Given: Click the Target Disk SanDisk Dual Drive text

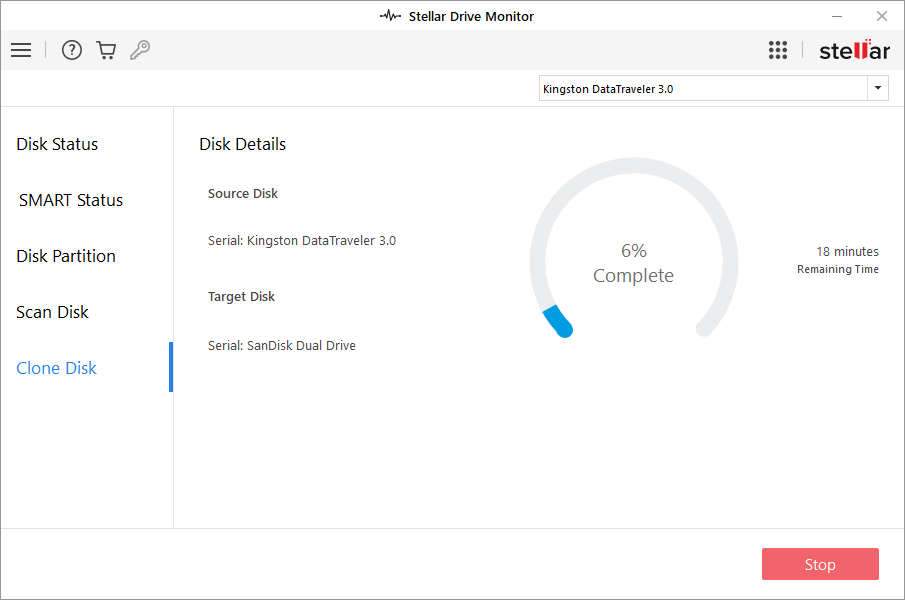Looking at the screenshot, I should point(282,346).
